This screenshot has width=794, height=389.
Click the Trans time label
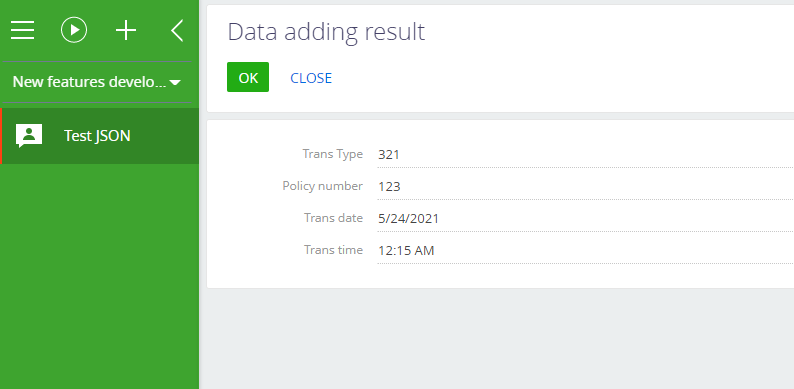point(333,250)
